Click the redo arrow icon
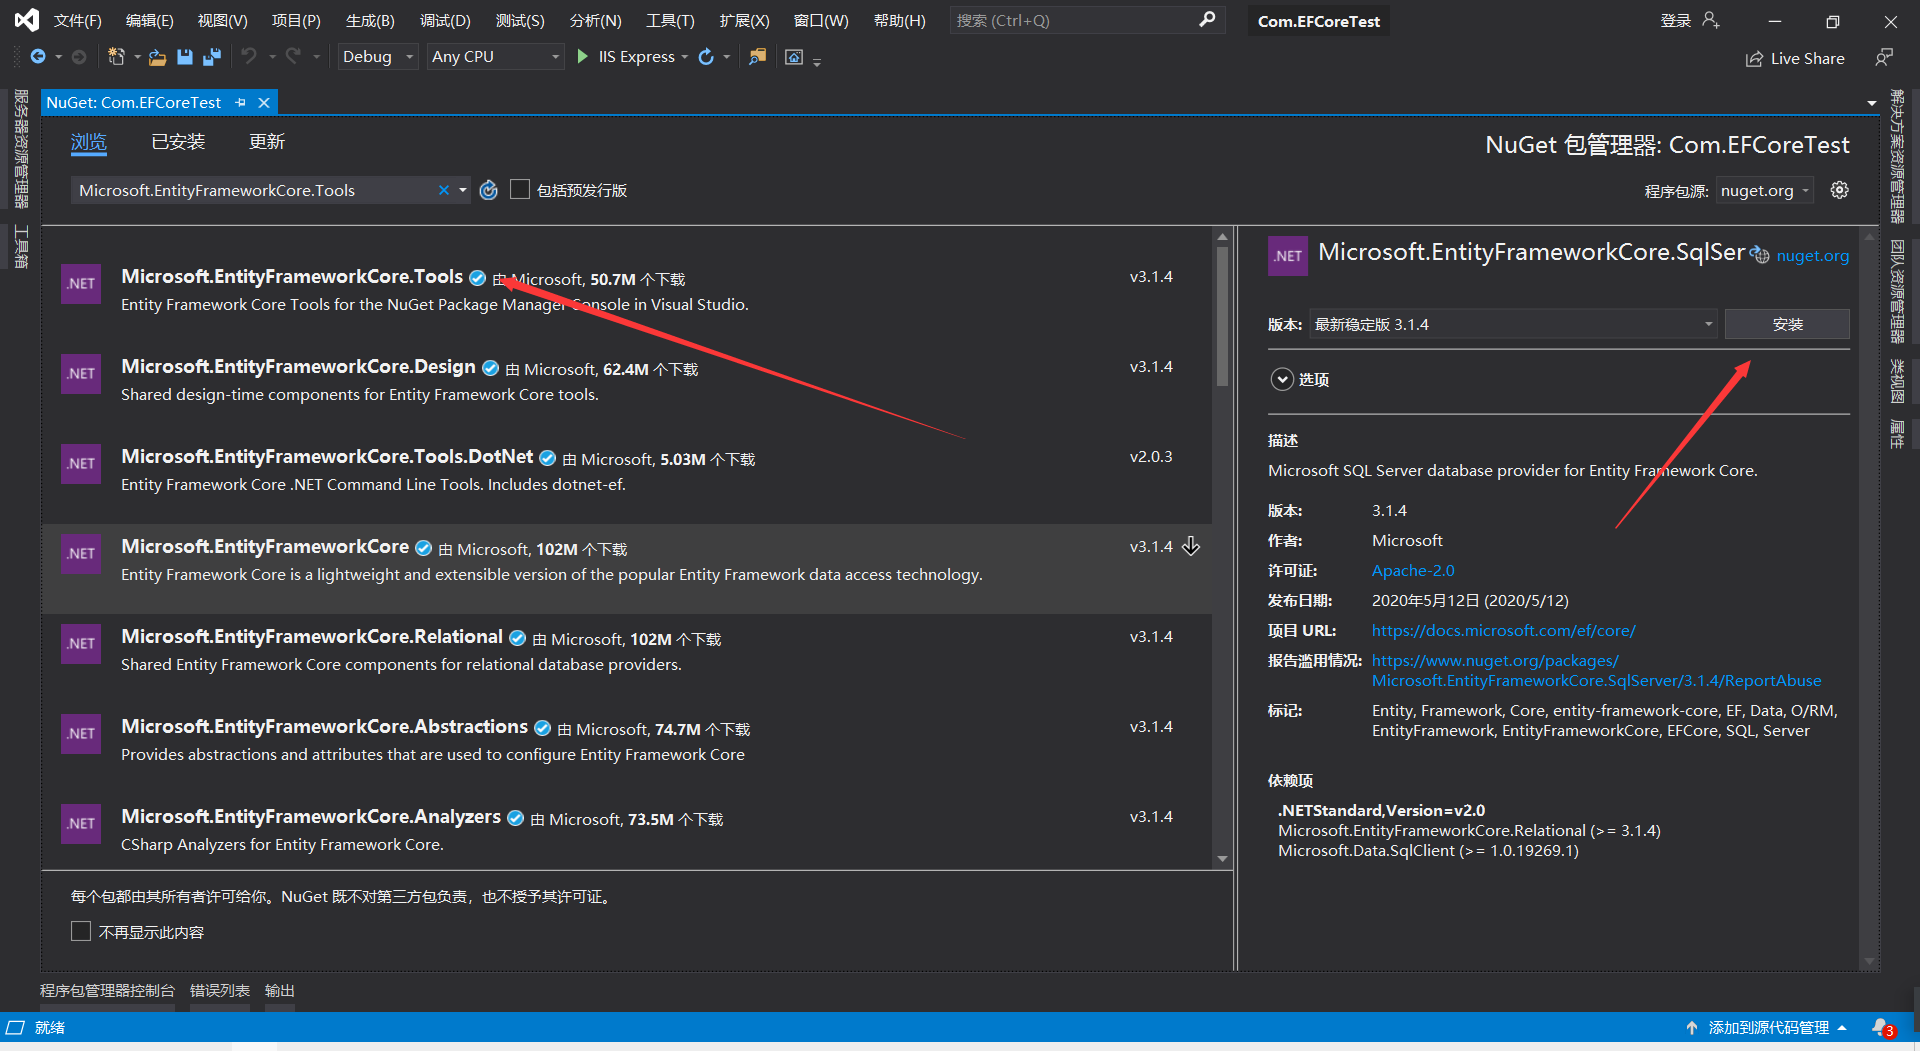Image resolution: width=1920 pixels, height=1051 pixels. 293,57
